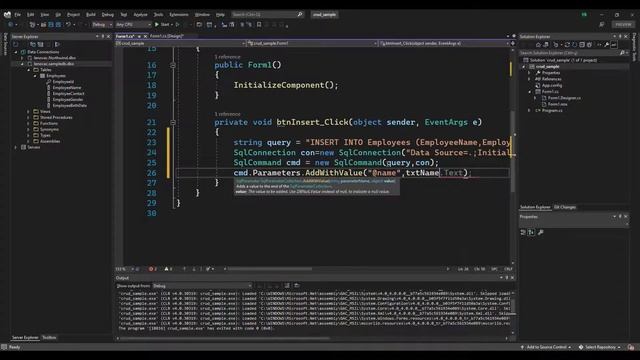Pin the Form1.cs tab
The width and height of the screenshot is (640, 360).
pyautogui.click(x=139, y=36)
